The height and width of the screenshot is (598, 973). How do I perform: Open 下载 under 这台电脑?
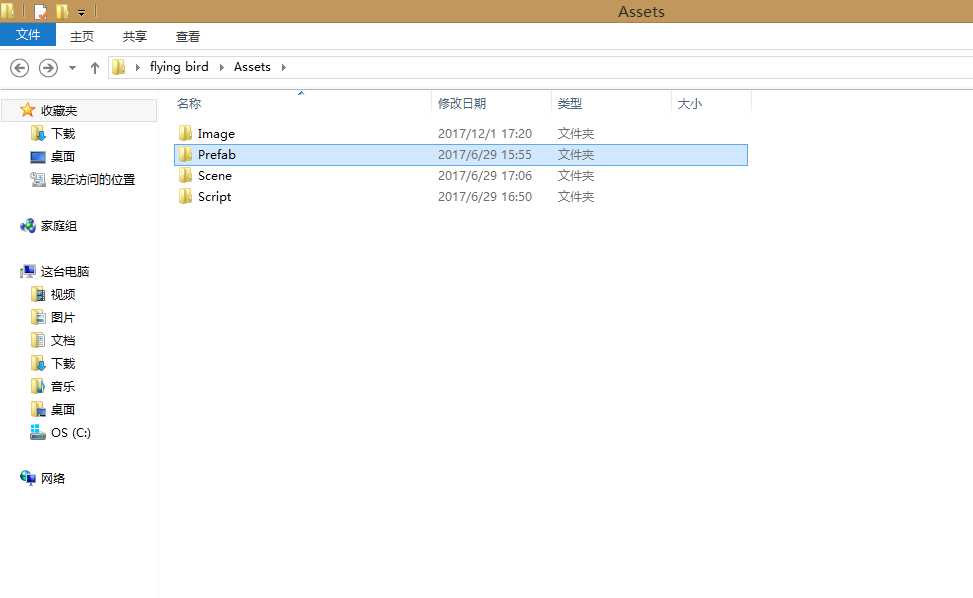tap(63, 363)
